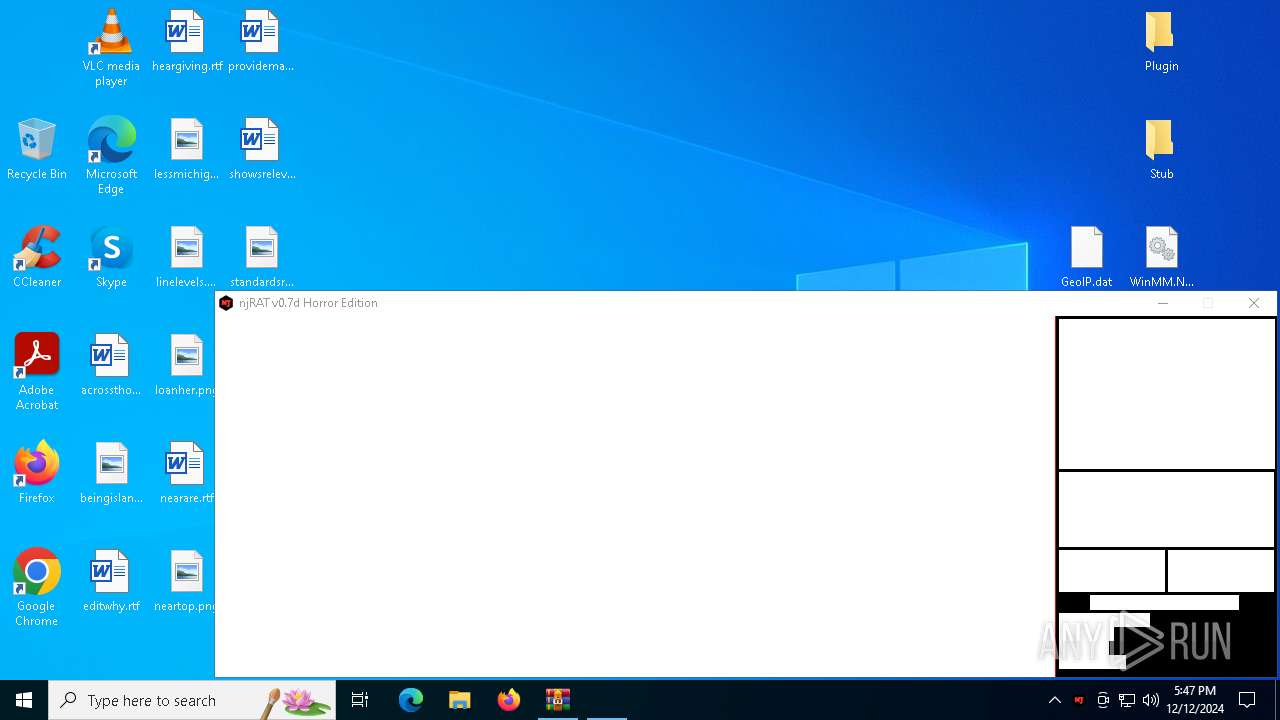Select neartop.png image file
1280x720 pixels.
(x=185, y=581)
